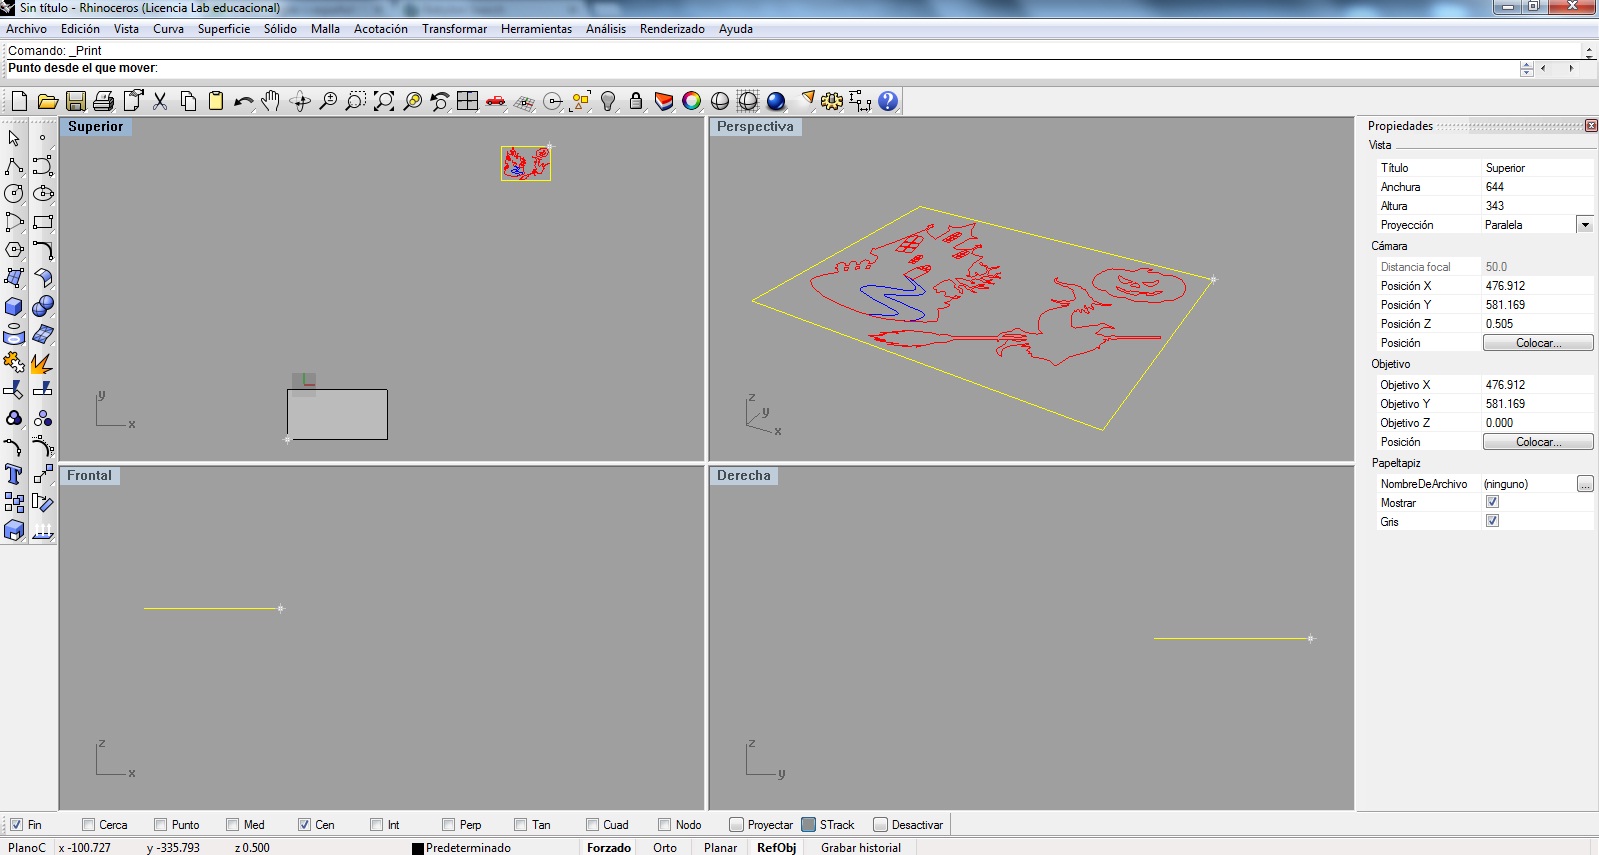The height and width of the screenshot is (855, 1599).
Task: Click the Explode icon in left toolbar
Action: click(x=43, y=362)
